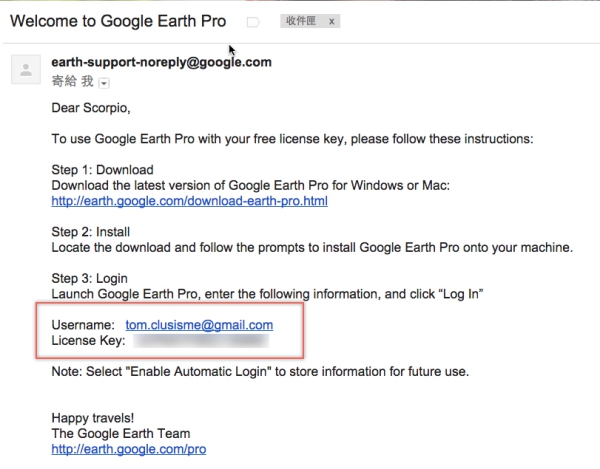Click the email subject Welcome to Google Earth Pro

(x=118, y=21)
